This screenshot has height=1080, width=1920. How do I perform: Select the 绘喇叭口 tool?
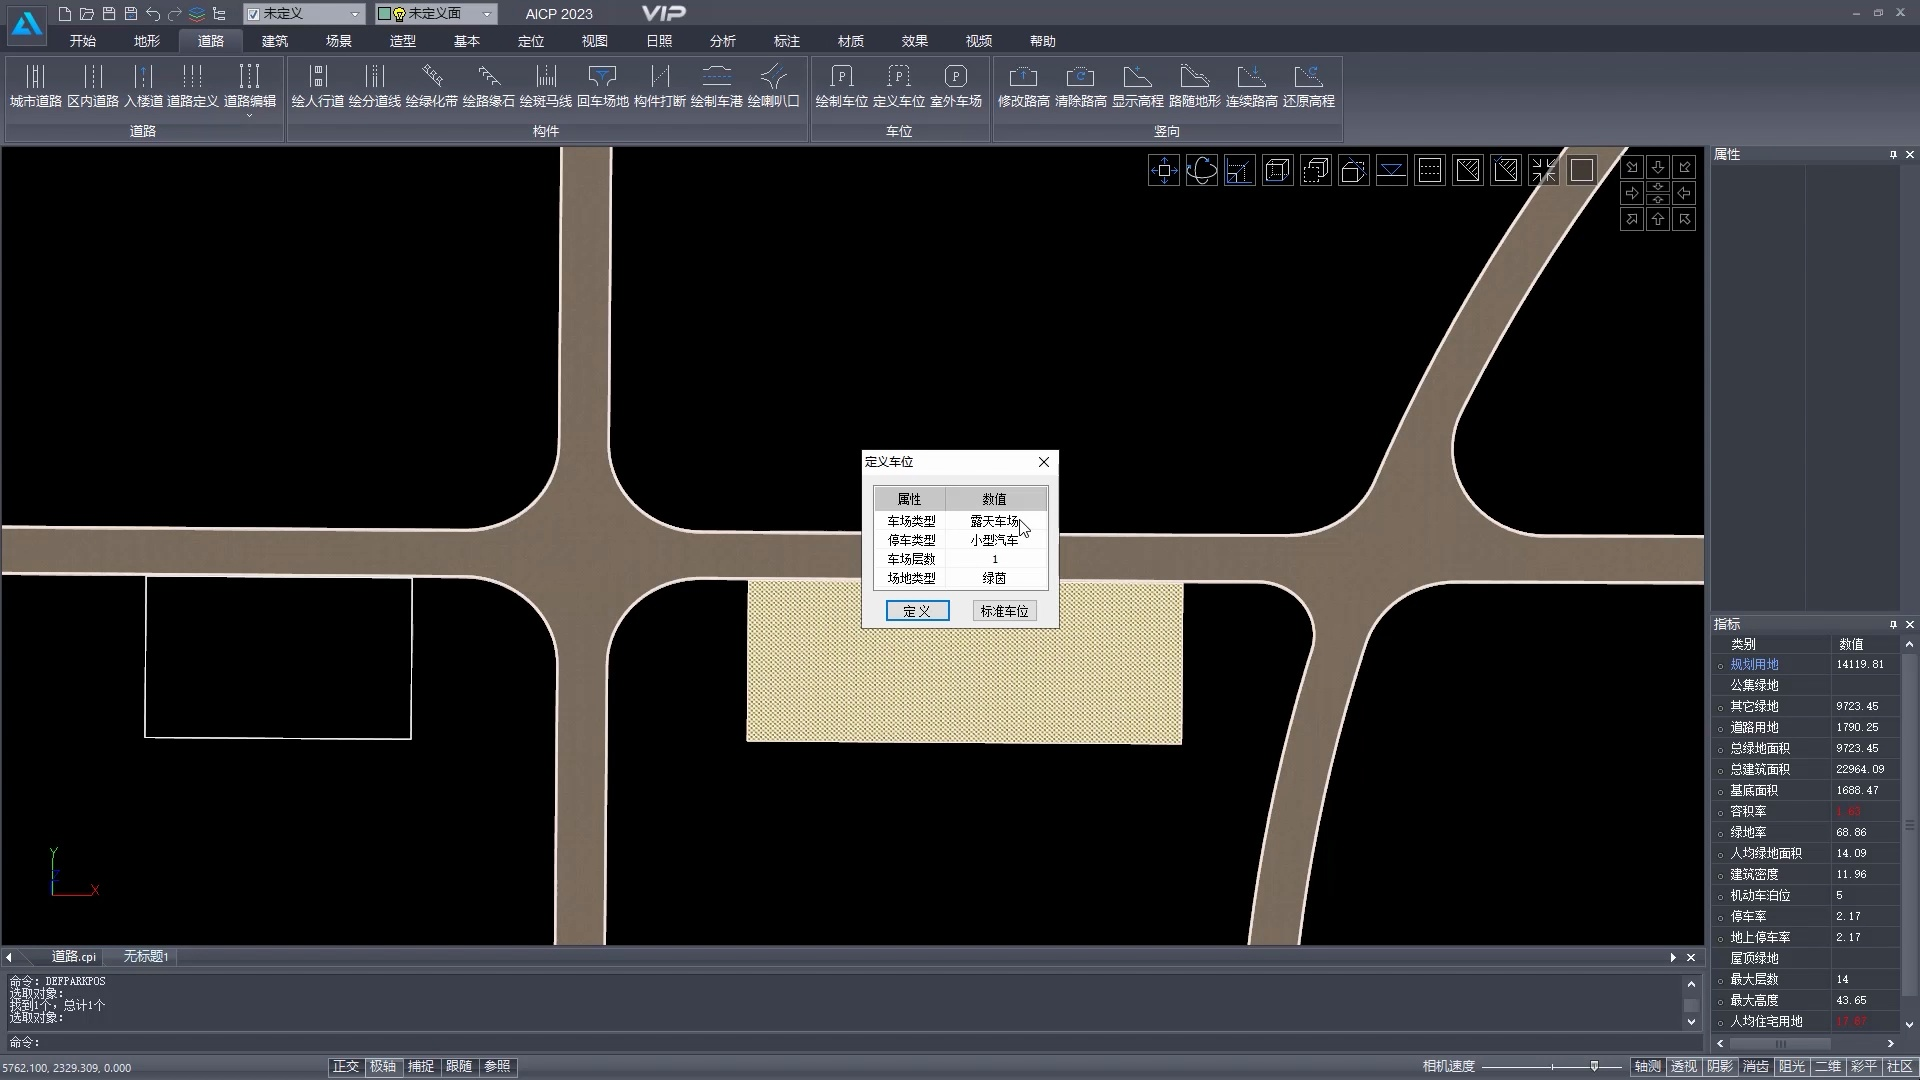[x=774, y=86]
